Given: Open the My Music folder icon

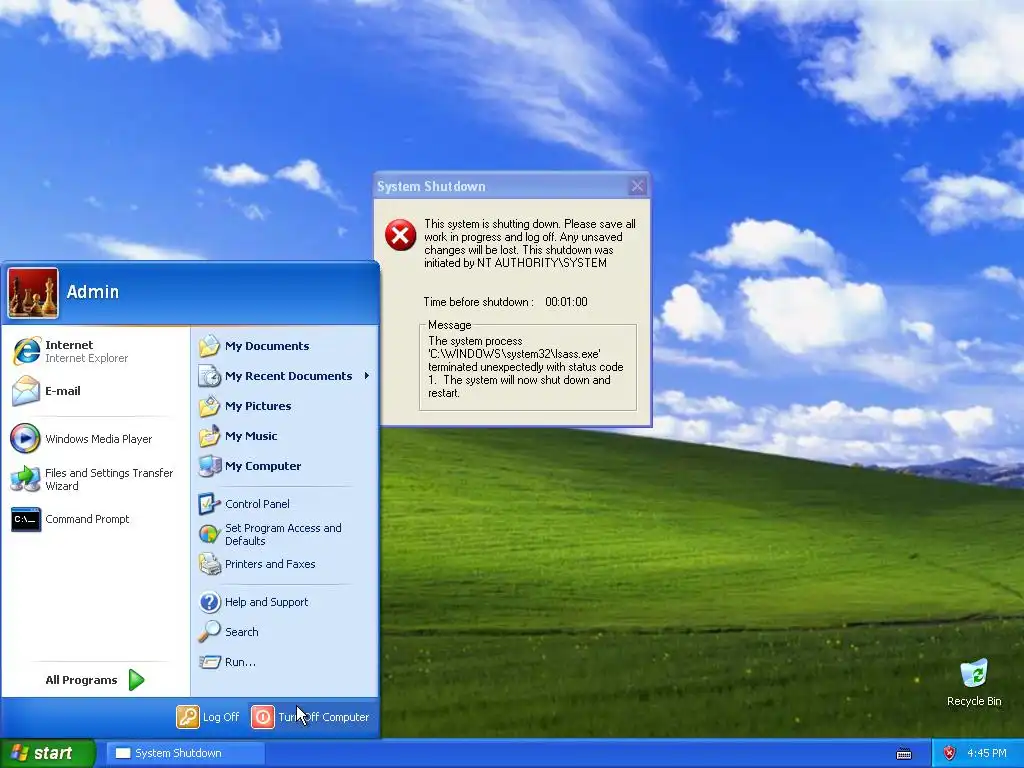Looking at the screenshot, I should tap(210, 436).
